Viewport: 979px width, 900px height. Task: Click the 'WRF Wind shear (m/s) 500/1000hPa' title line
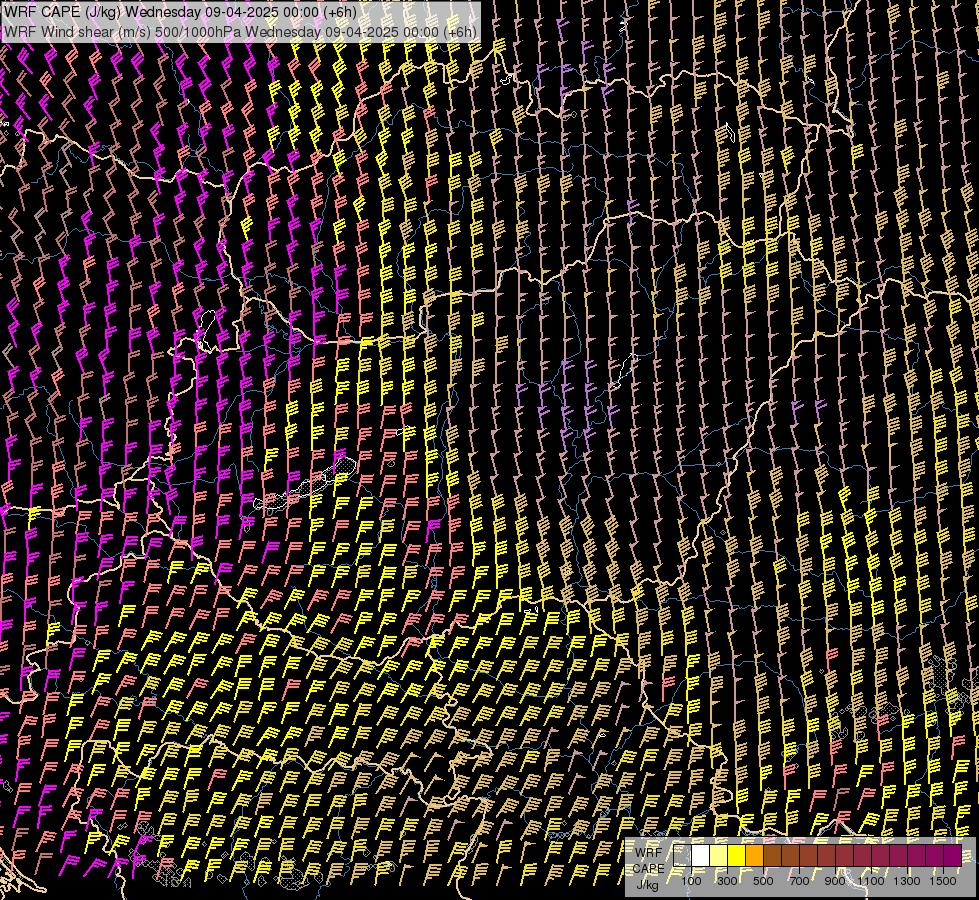(x=240, y=32)
